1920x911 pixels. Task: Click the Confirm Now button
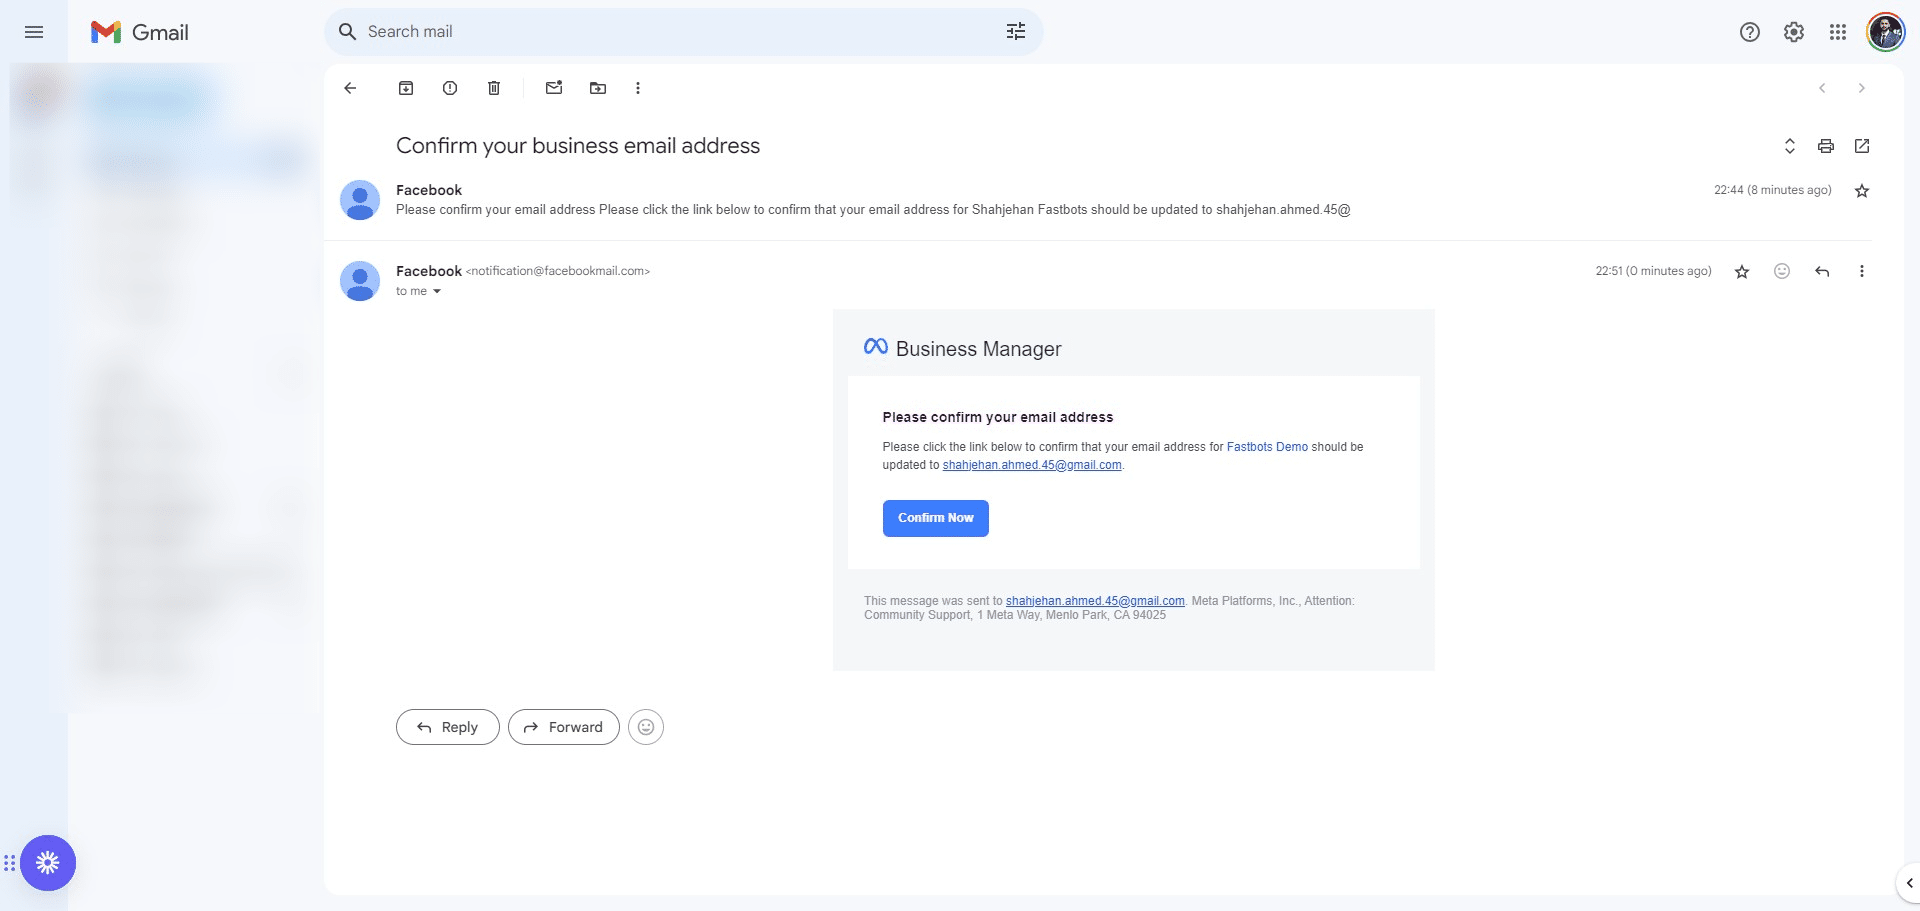pyautogui.click(x=935, y=518)
